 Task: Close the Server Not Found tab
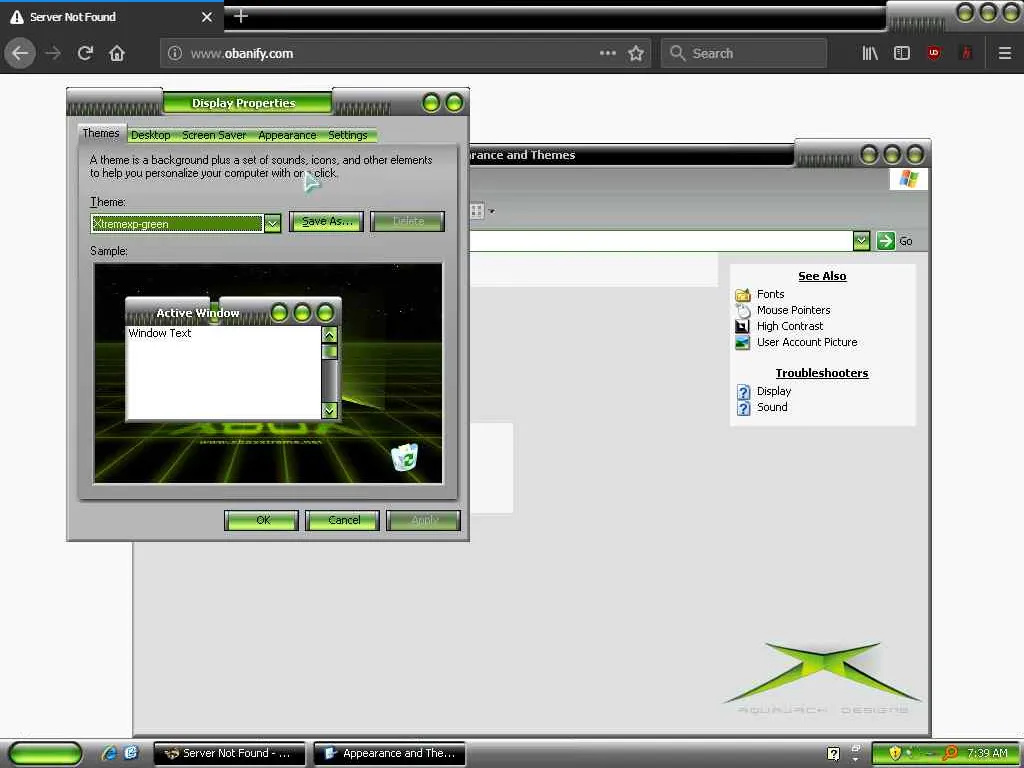(206, 17)
